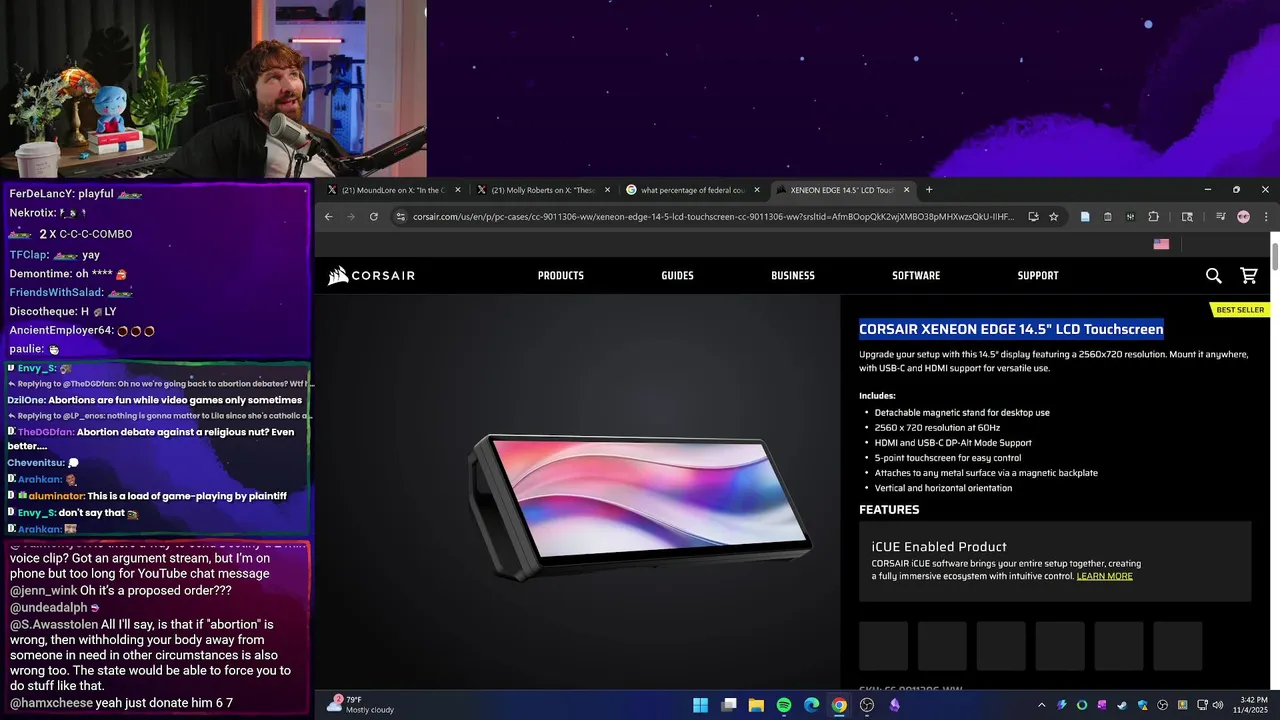Click Discotheque username in chat
1280x720 pixels.
[43, 311]
